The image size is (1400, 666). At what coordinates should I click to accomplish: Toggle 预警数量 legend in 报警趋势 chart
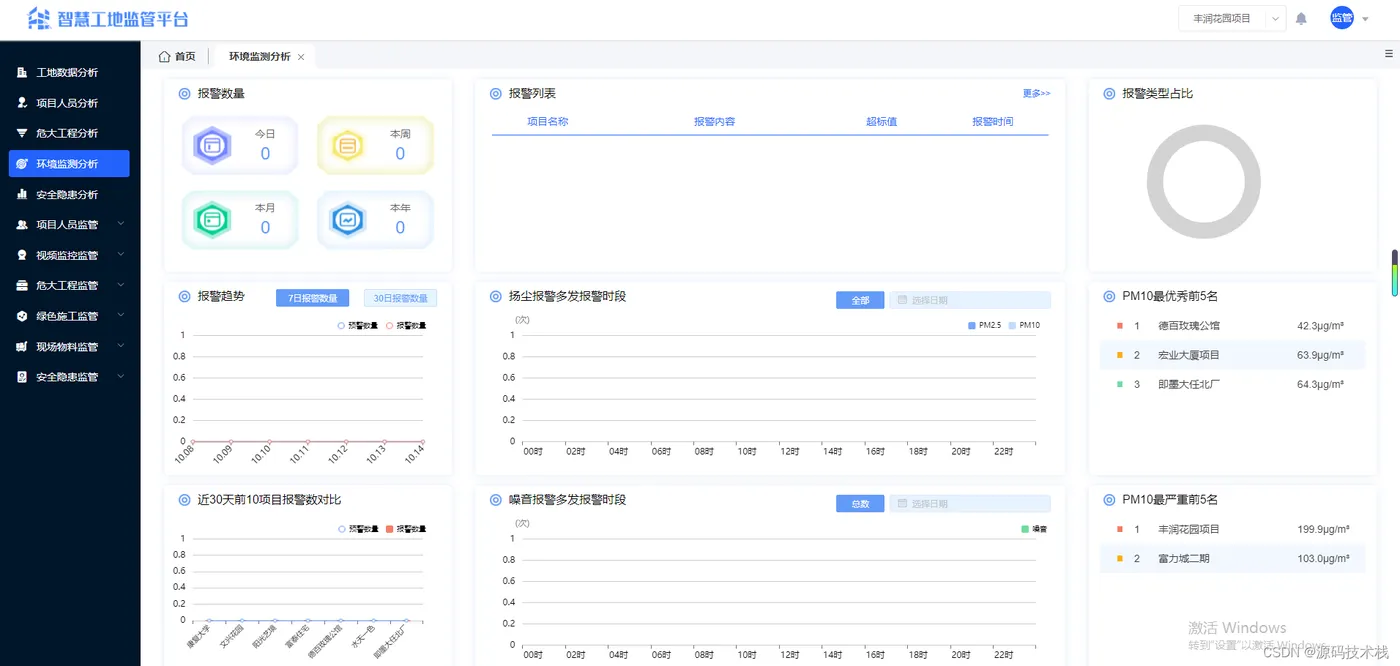tap(358, 326)
